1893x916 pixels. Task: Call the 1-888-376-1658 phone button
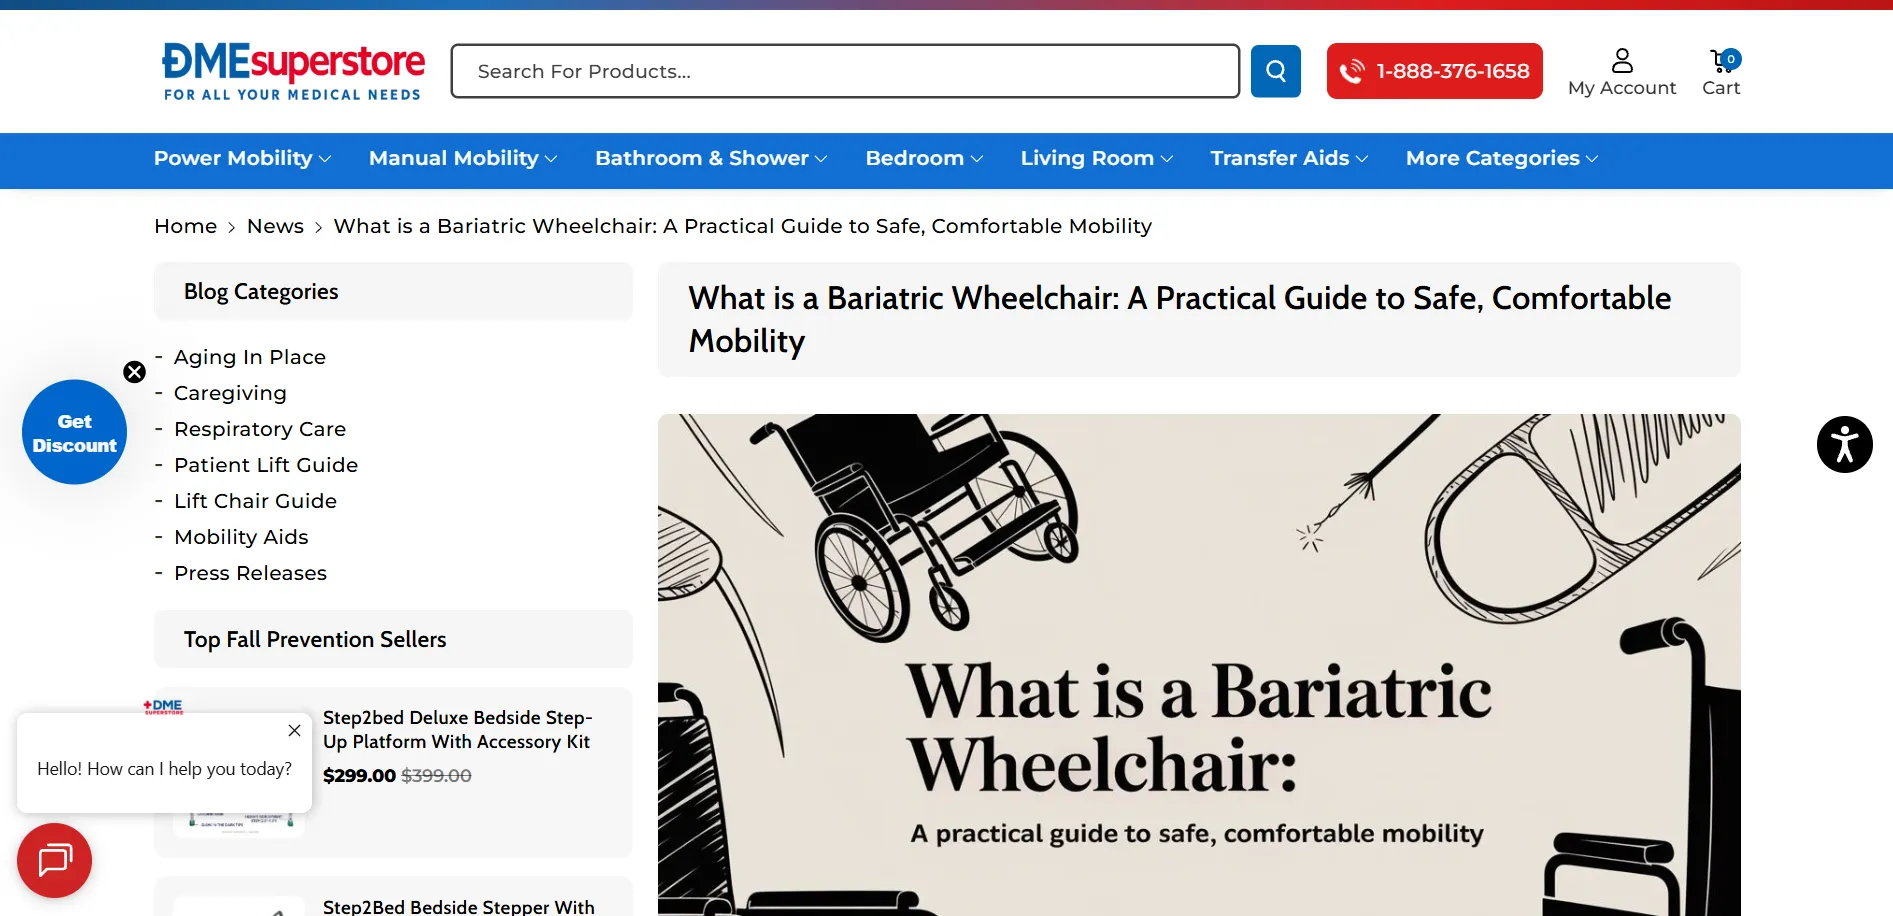click(1434, 71)
